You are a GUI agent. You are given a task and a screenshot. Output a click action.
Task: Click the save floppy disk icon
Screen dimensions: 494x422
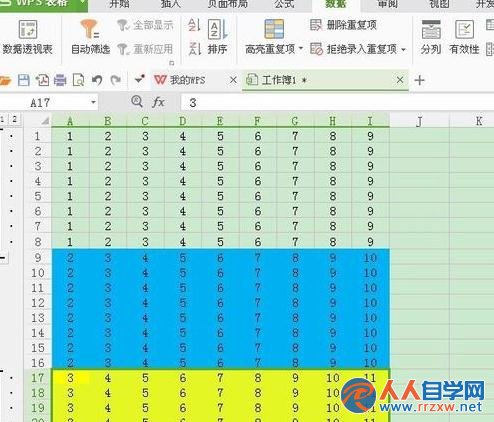(x=24, y=80)
